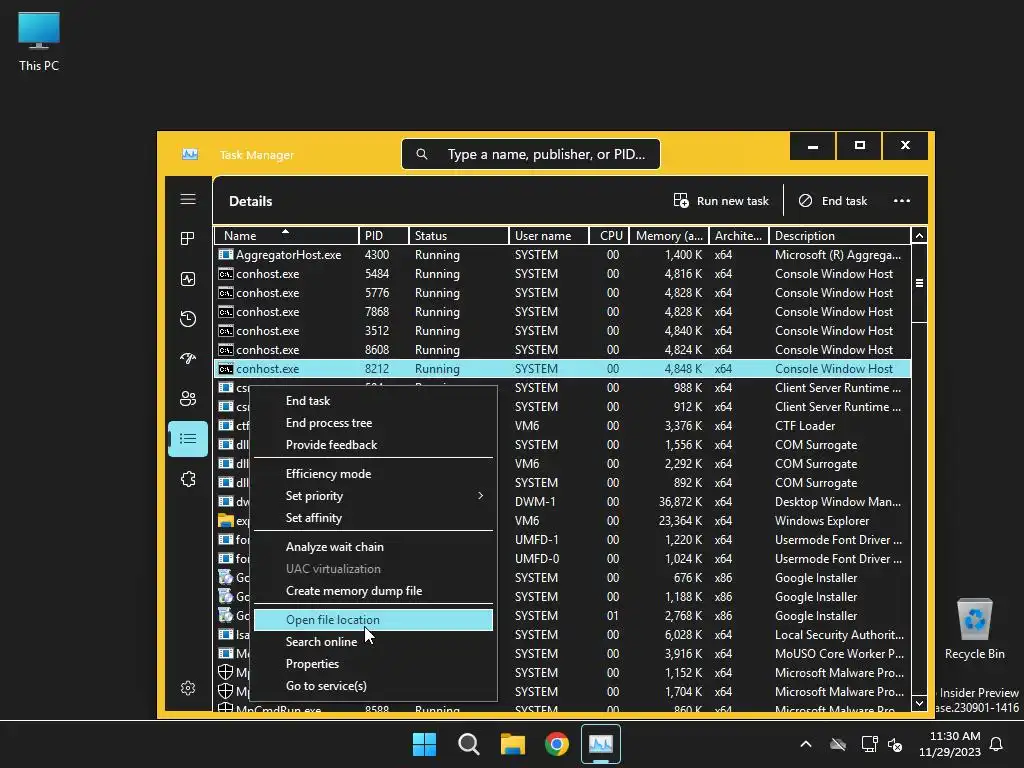
Task: Open the Recycle Bin desktop icon
Action: pyautogui.click(x=974, y=628)
